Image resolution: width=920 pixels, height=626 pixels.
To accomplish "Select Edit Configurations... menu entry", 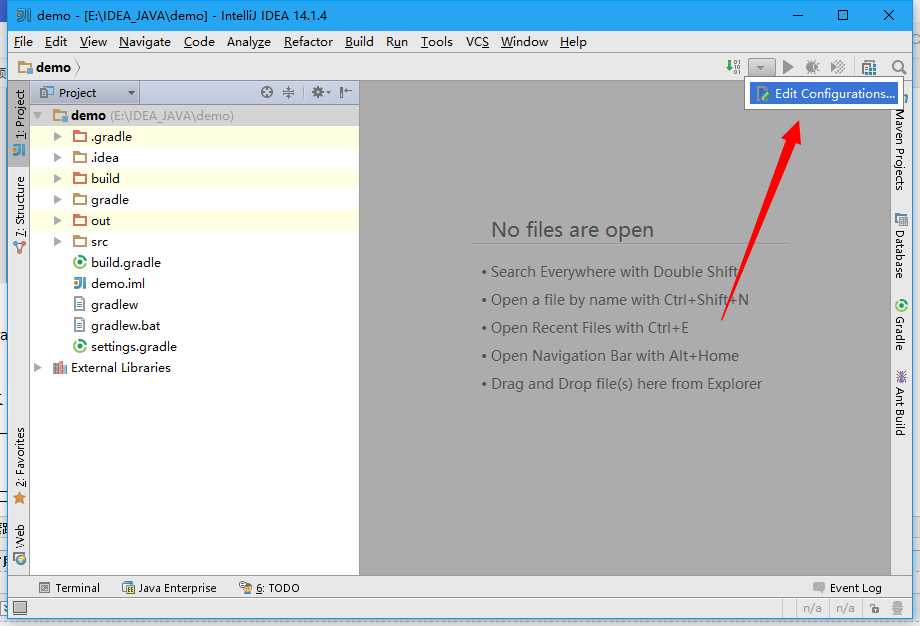I will (823, 93).
